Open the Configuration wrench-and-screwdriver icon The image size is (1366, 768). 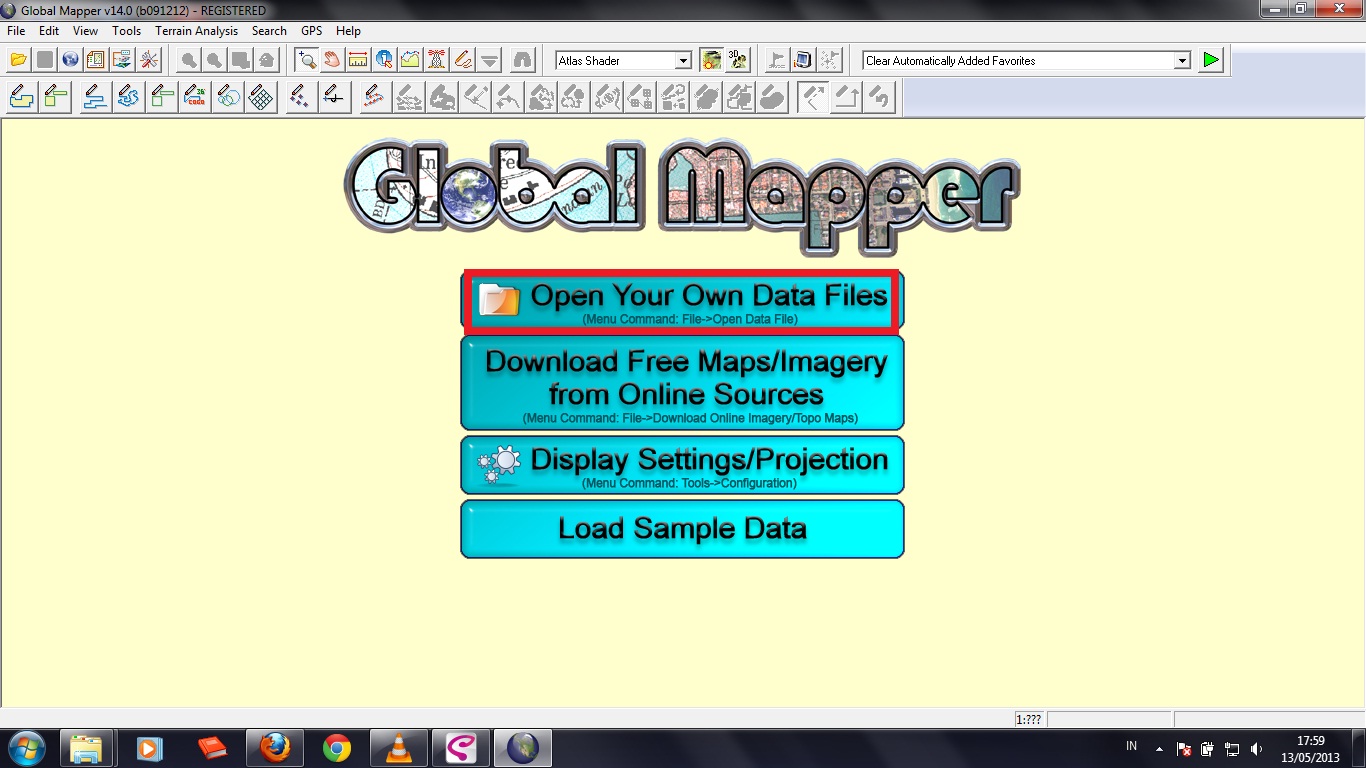pyautogui.click(x=148, y=60)
